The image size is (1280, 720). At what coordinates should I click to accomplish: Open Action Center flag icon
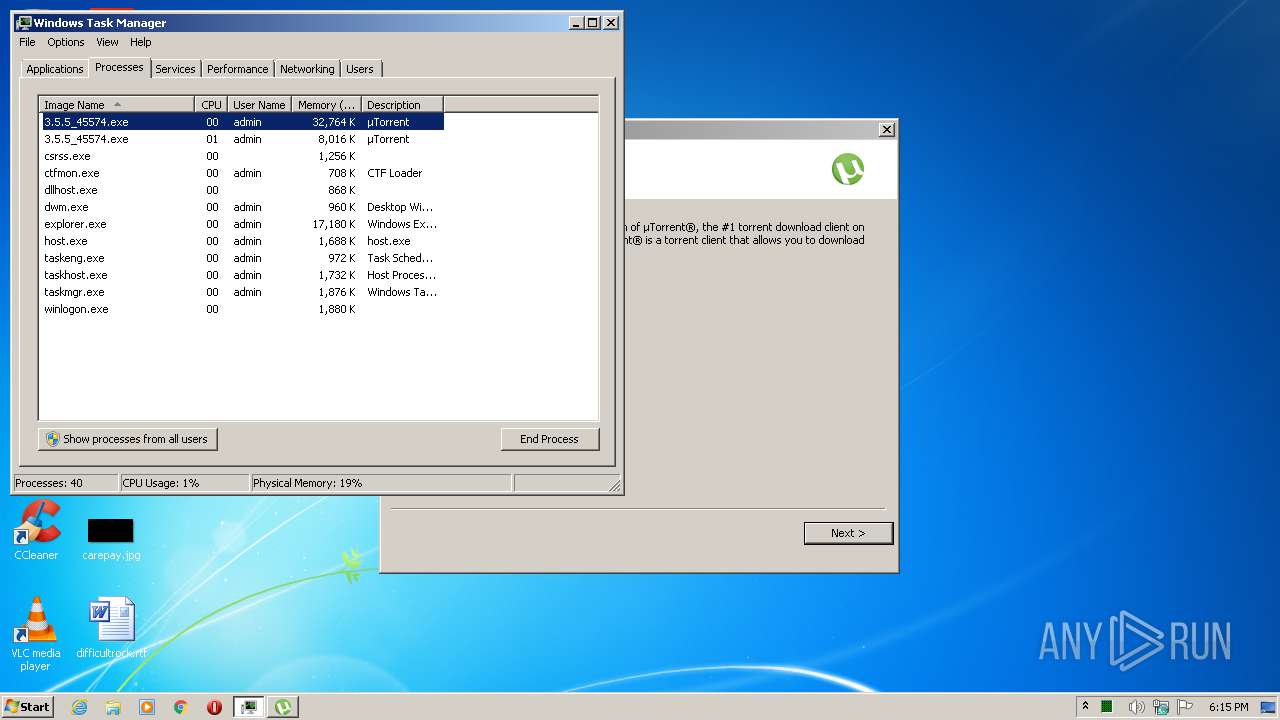click(1185, 707)
